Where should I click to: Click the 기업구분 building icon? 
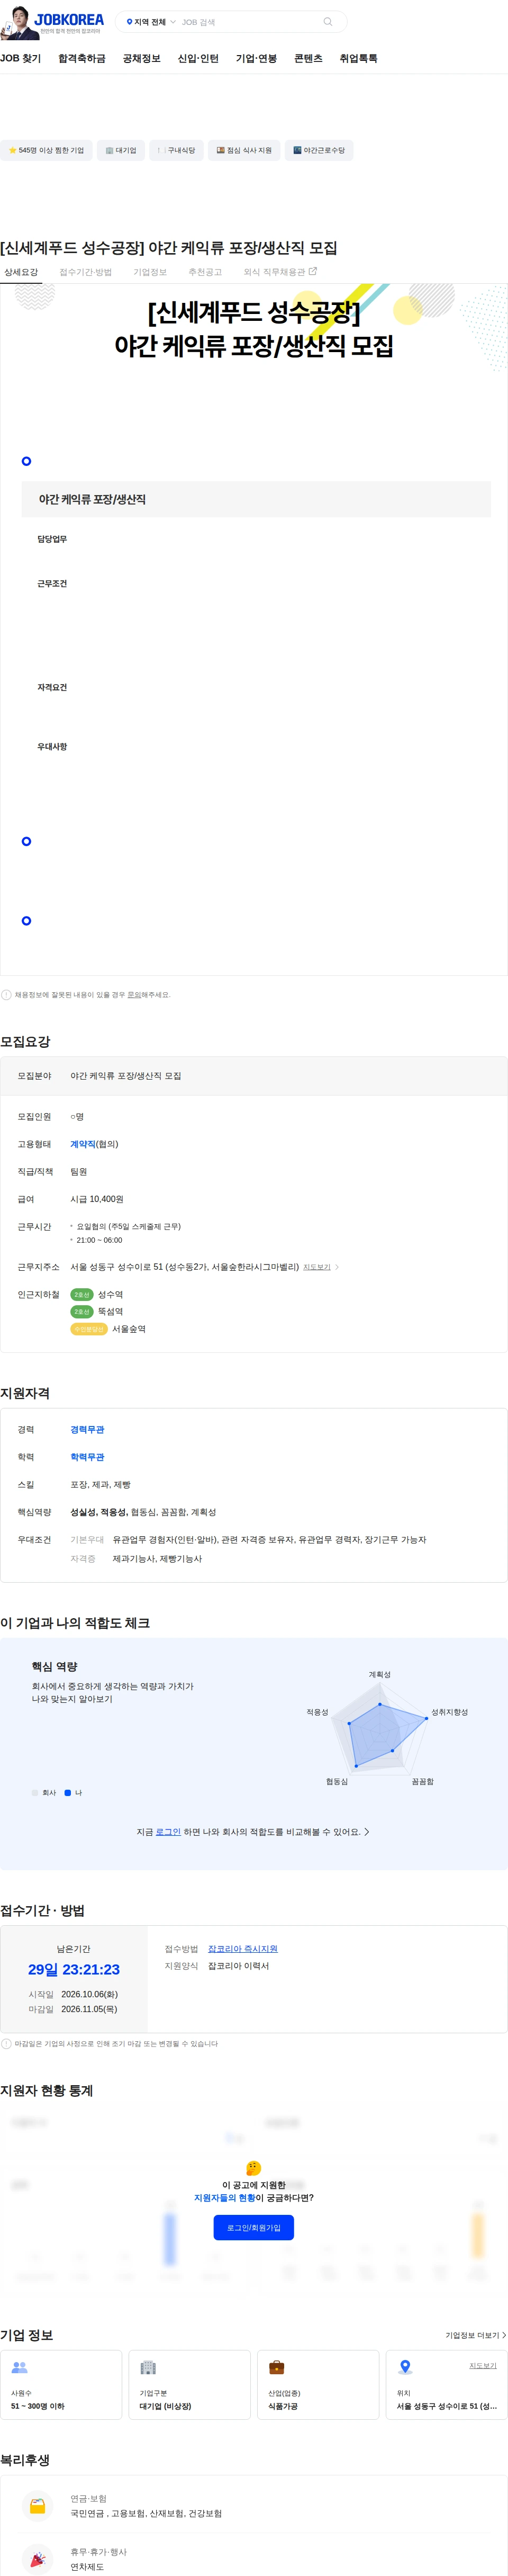pos(148,2367)
